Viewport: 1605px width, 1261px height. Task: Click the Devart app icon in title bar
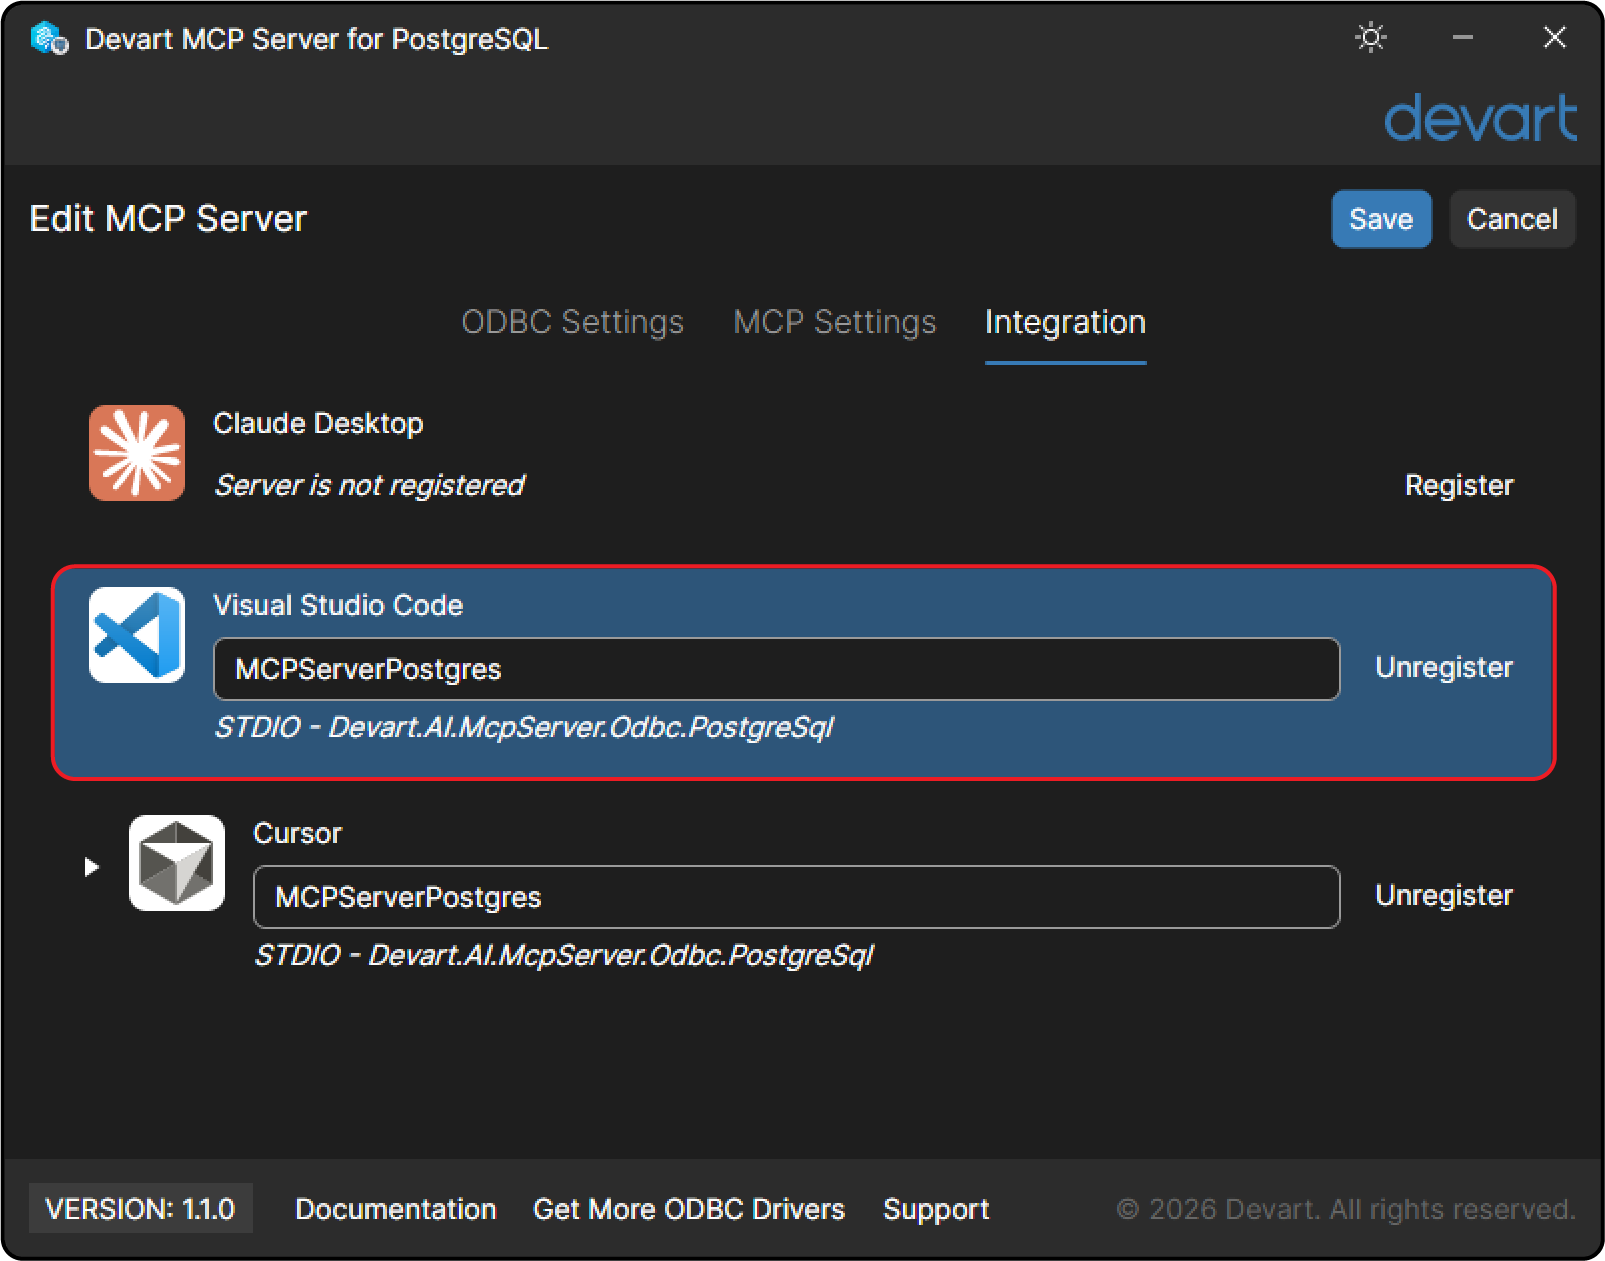tap(49, 39)
